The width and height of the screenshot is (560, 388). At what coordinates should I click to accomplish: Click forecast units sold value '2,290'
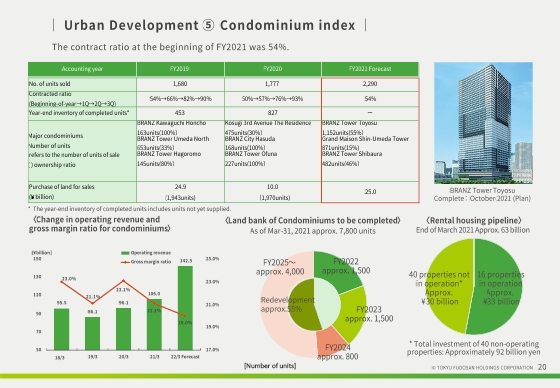(x=370, y=84)
